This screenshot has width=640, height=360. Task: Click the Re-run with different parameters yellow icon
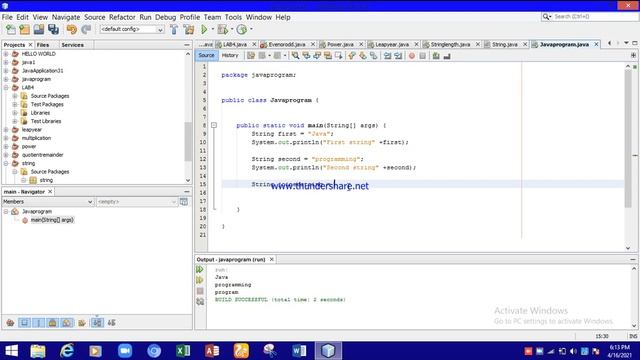coord(200,280)
